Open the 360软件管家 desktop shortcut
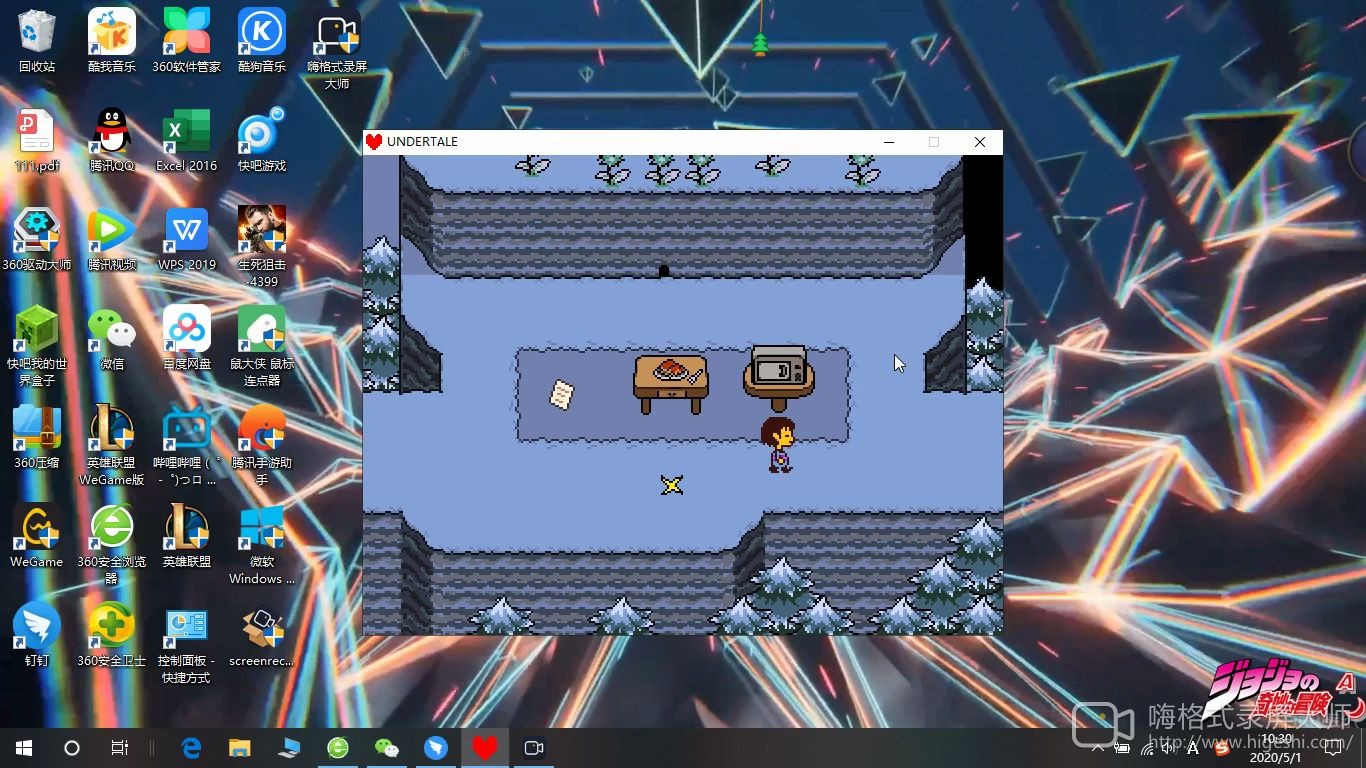This screenshot has width=1366, height=768. pyautogui.click(x=187, y=40)
